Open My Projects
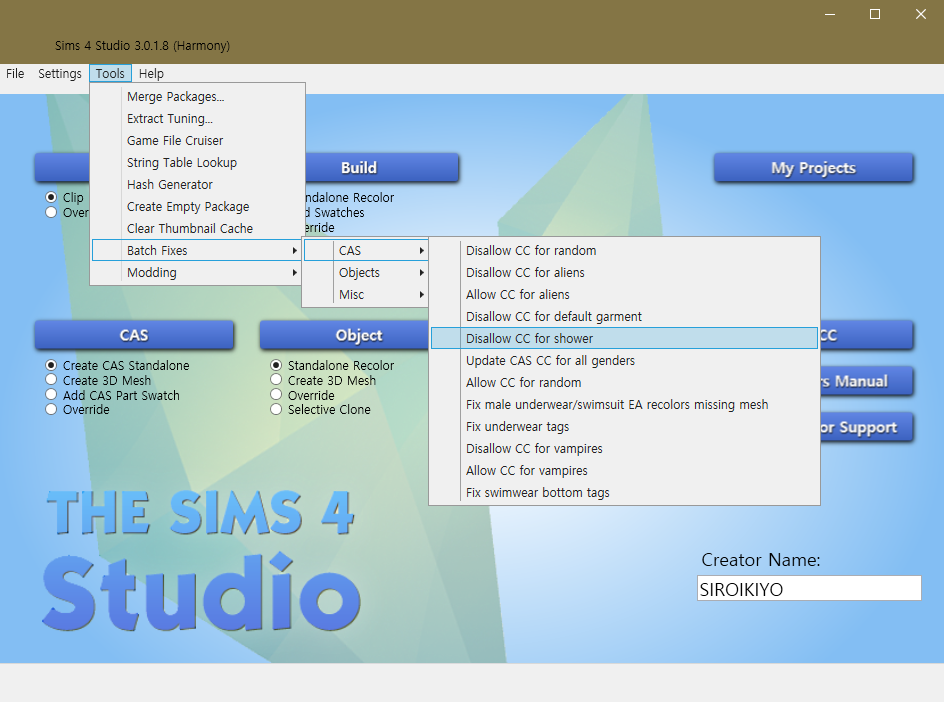Screen dimensions: 944x702 (x=813, y=167)
